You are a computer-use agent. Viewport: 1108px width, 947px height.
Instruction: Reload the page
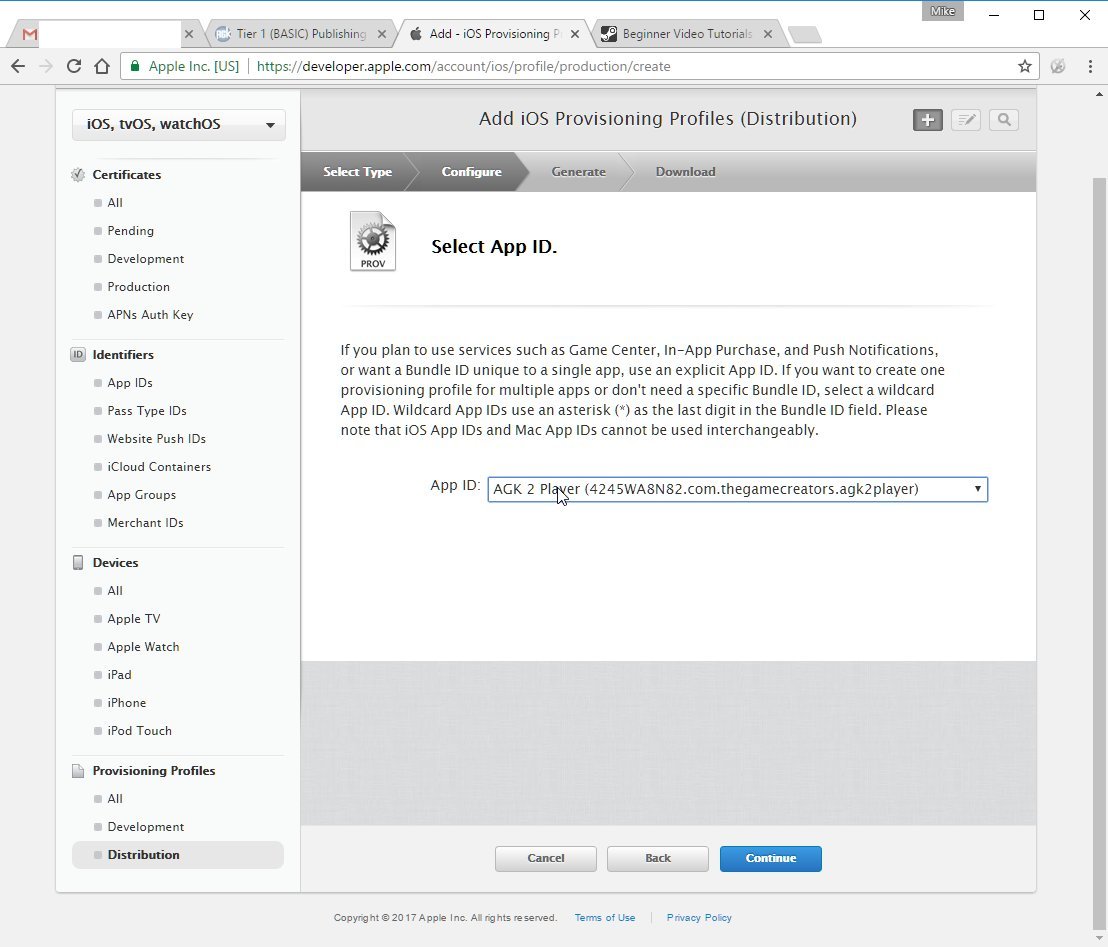(x=73, y=66)
